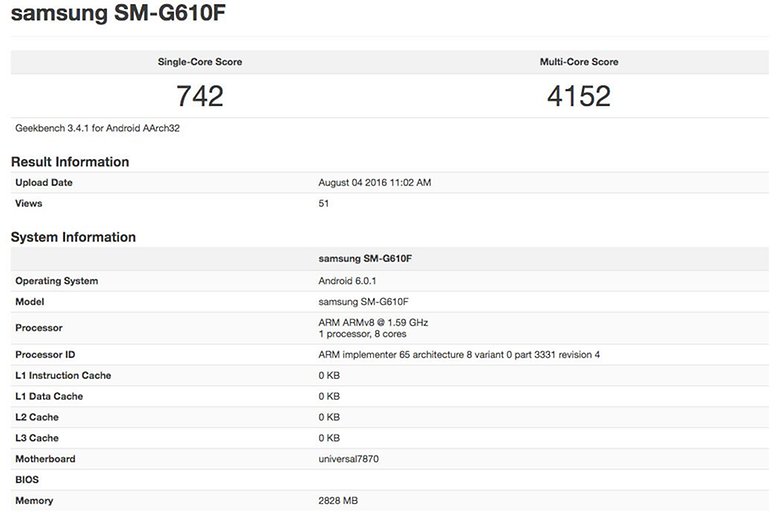
Task: Click the universal7870 motherboard value
Action: pyautogui.click(x=349, y=459)
